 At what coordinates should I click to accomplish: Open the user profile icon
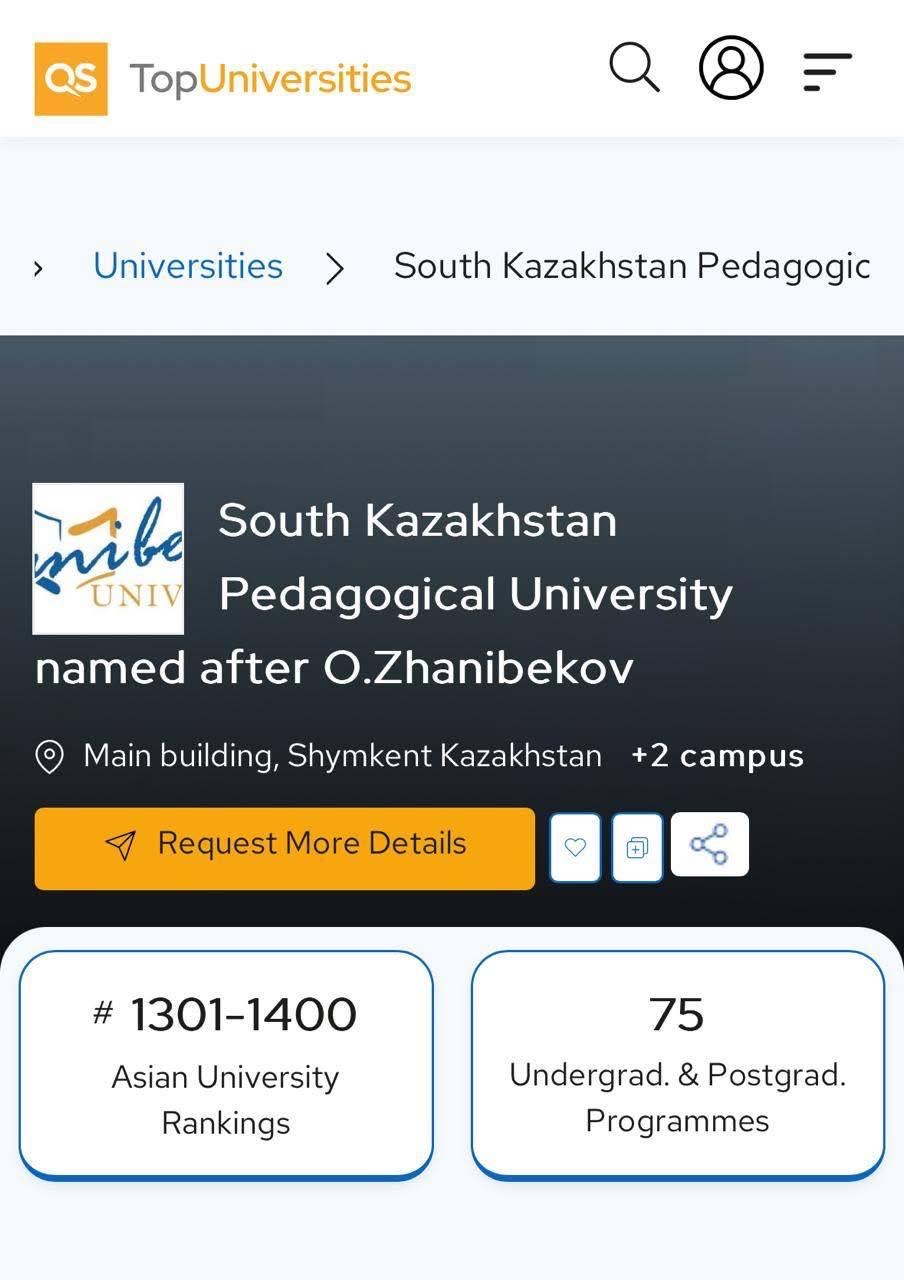click(731, 68)
